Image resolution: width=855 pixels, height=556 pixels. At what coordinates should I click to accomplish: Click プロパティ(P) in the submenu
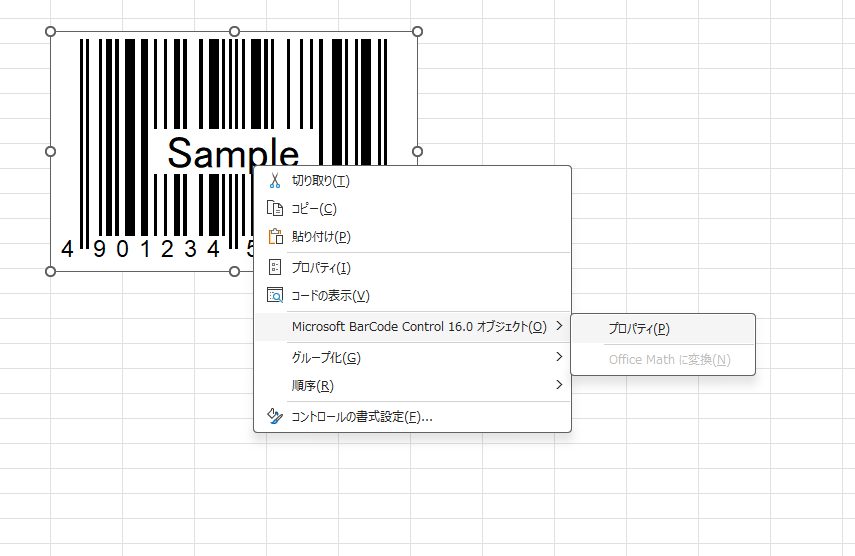[x=639, y=328]
